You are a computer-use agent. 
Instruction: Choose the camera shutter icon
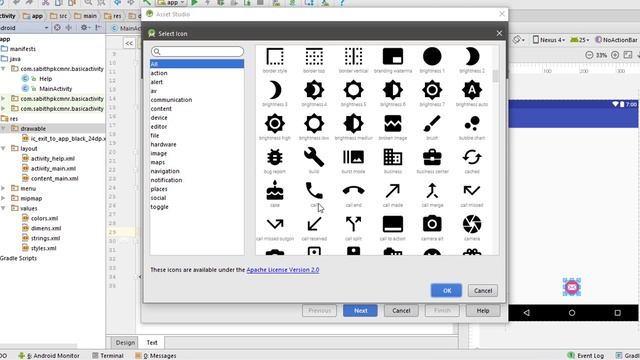coord(471,224)
